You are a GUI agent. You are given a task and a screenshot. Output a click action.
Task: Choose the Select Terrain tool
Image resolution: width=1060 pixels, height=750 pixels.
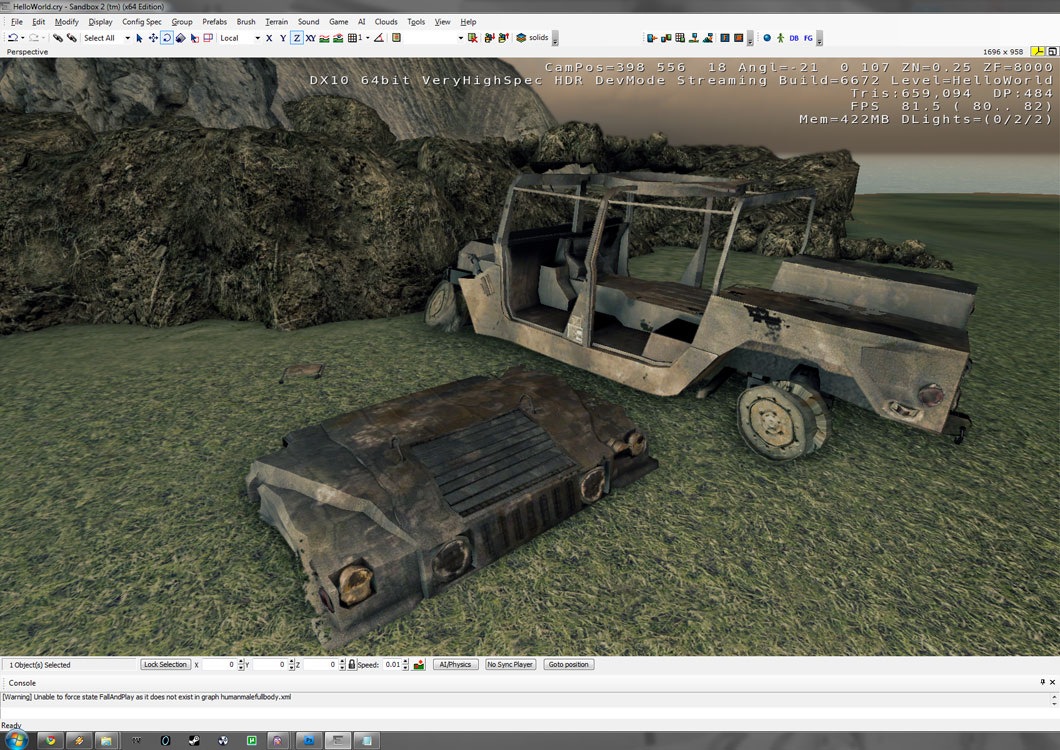click(194, 38)
